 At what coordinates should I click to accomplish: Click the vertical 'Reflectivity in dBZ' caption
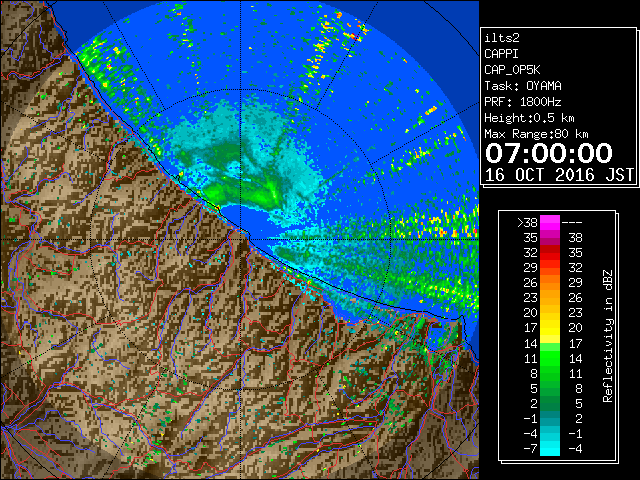point(608,336)
